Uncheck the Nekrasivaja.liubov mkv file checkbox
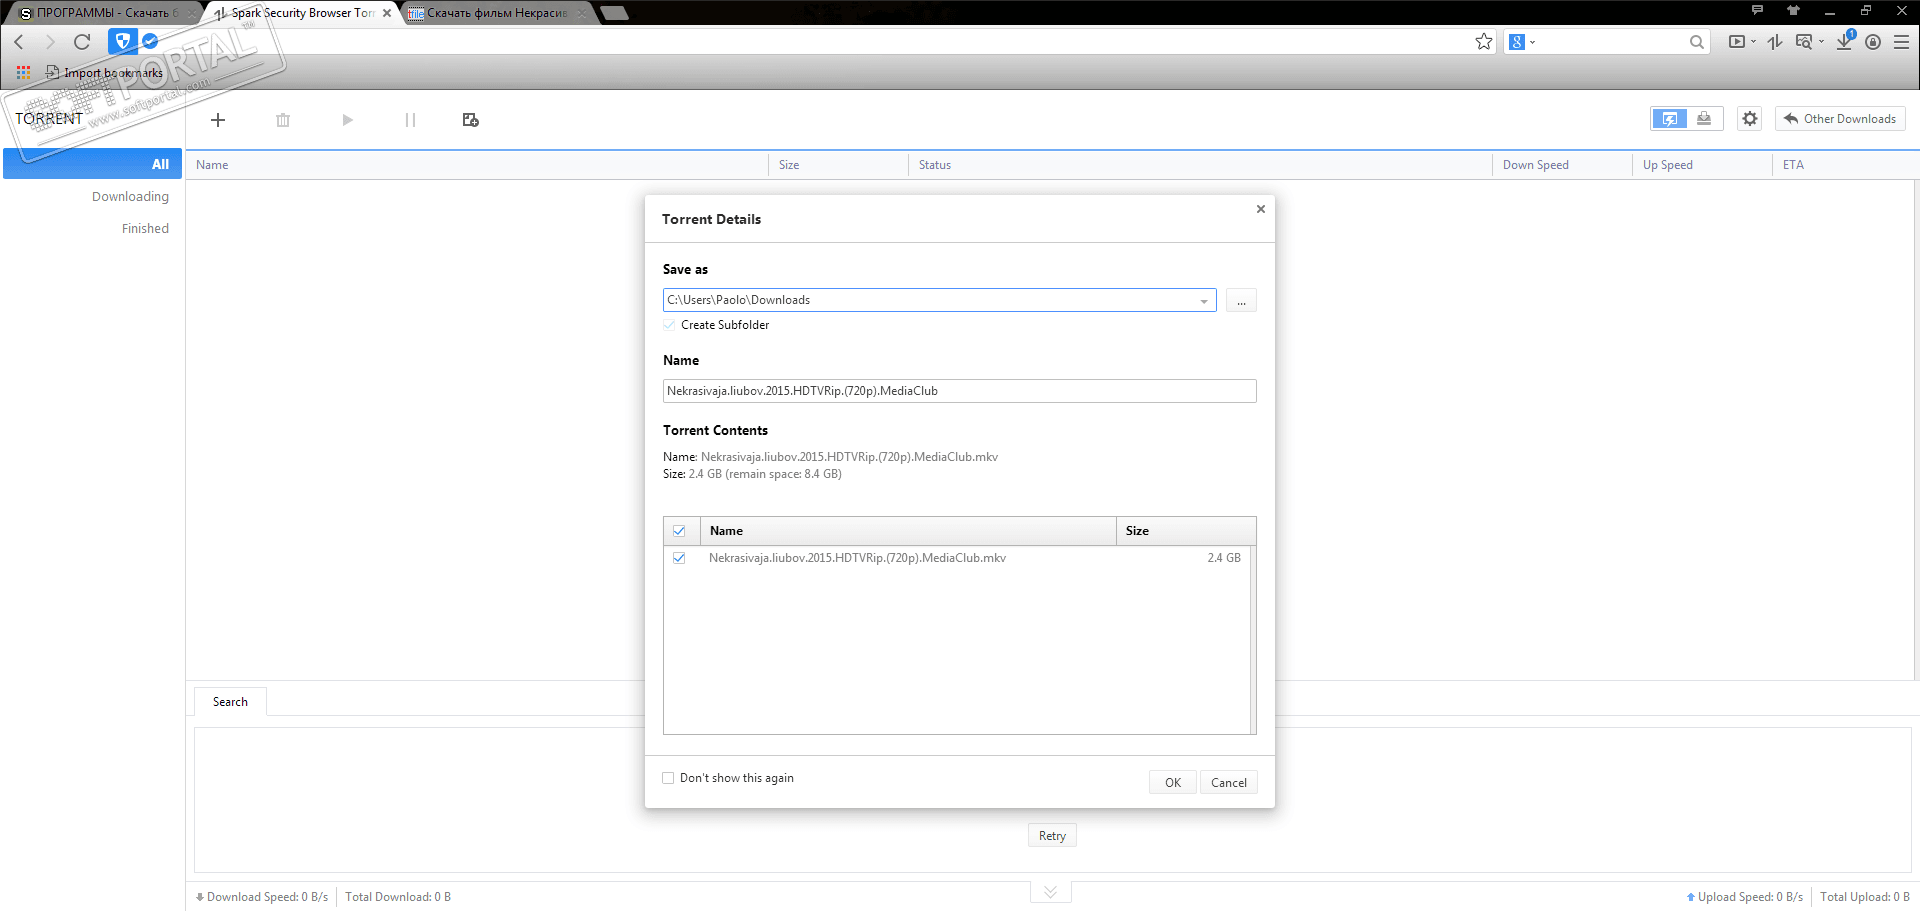Screen dimensions: 1920x911 679,558
